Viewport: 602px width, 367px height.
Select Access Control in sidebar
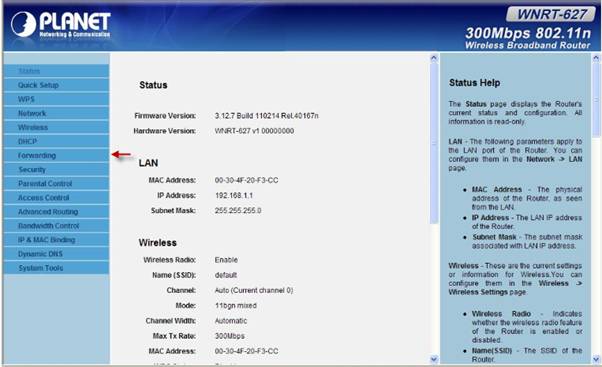(x=56, y=198)
